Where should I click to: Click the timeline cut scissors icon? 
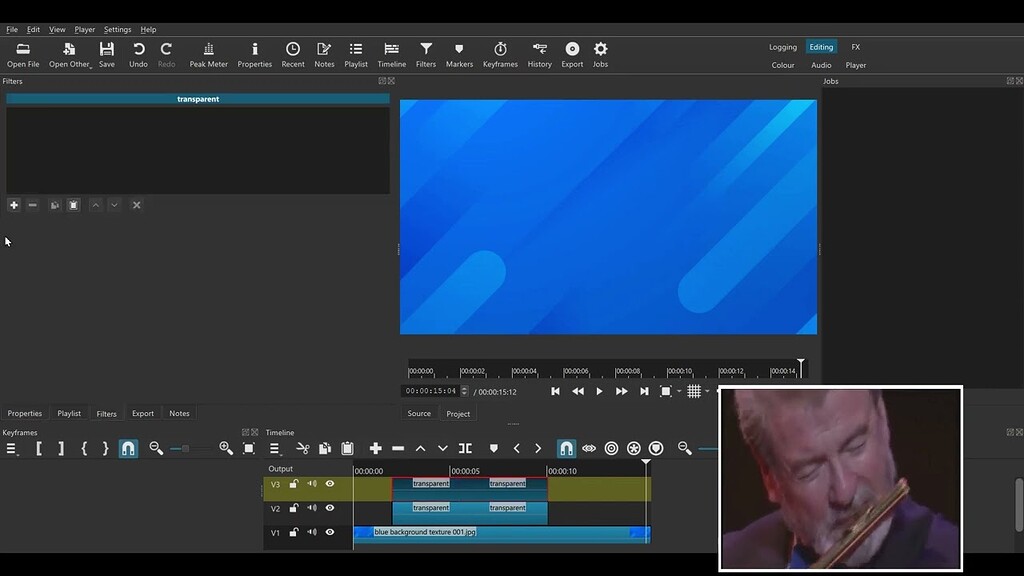point(303,448)
